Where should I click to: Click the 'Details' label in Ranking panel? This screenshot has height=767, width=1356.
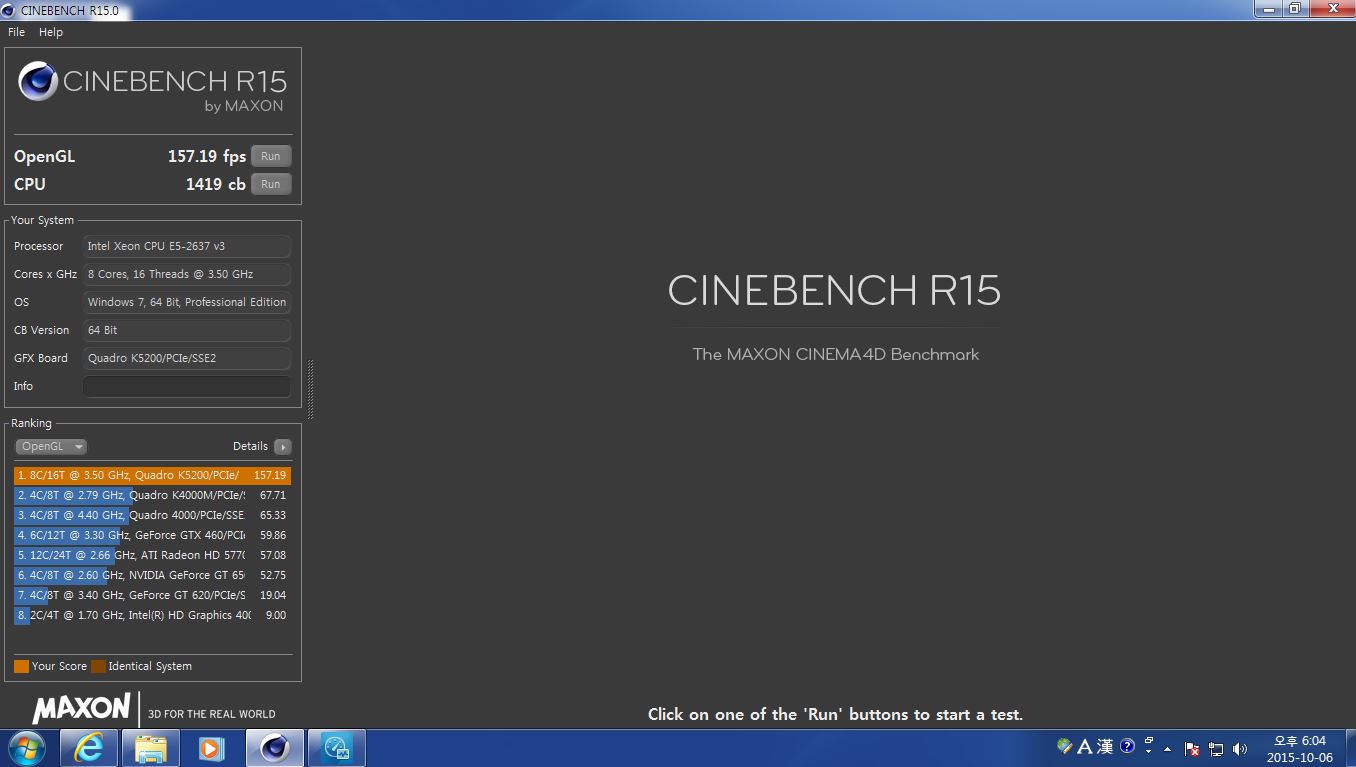pos(250,446)
